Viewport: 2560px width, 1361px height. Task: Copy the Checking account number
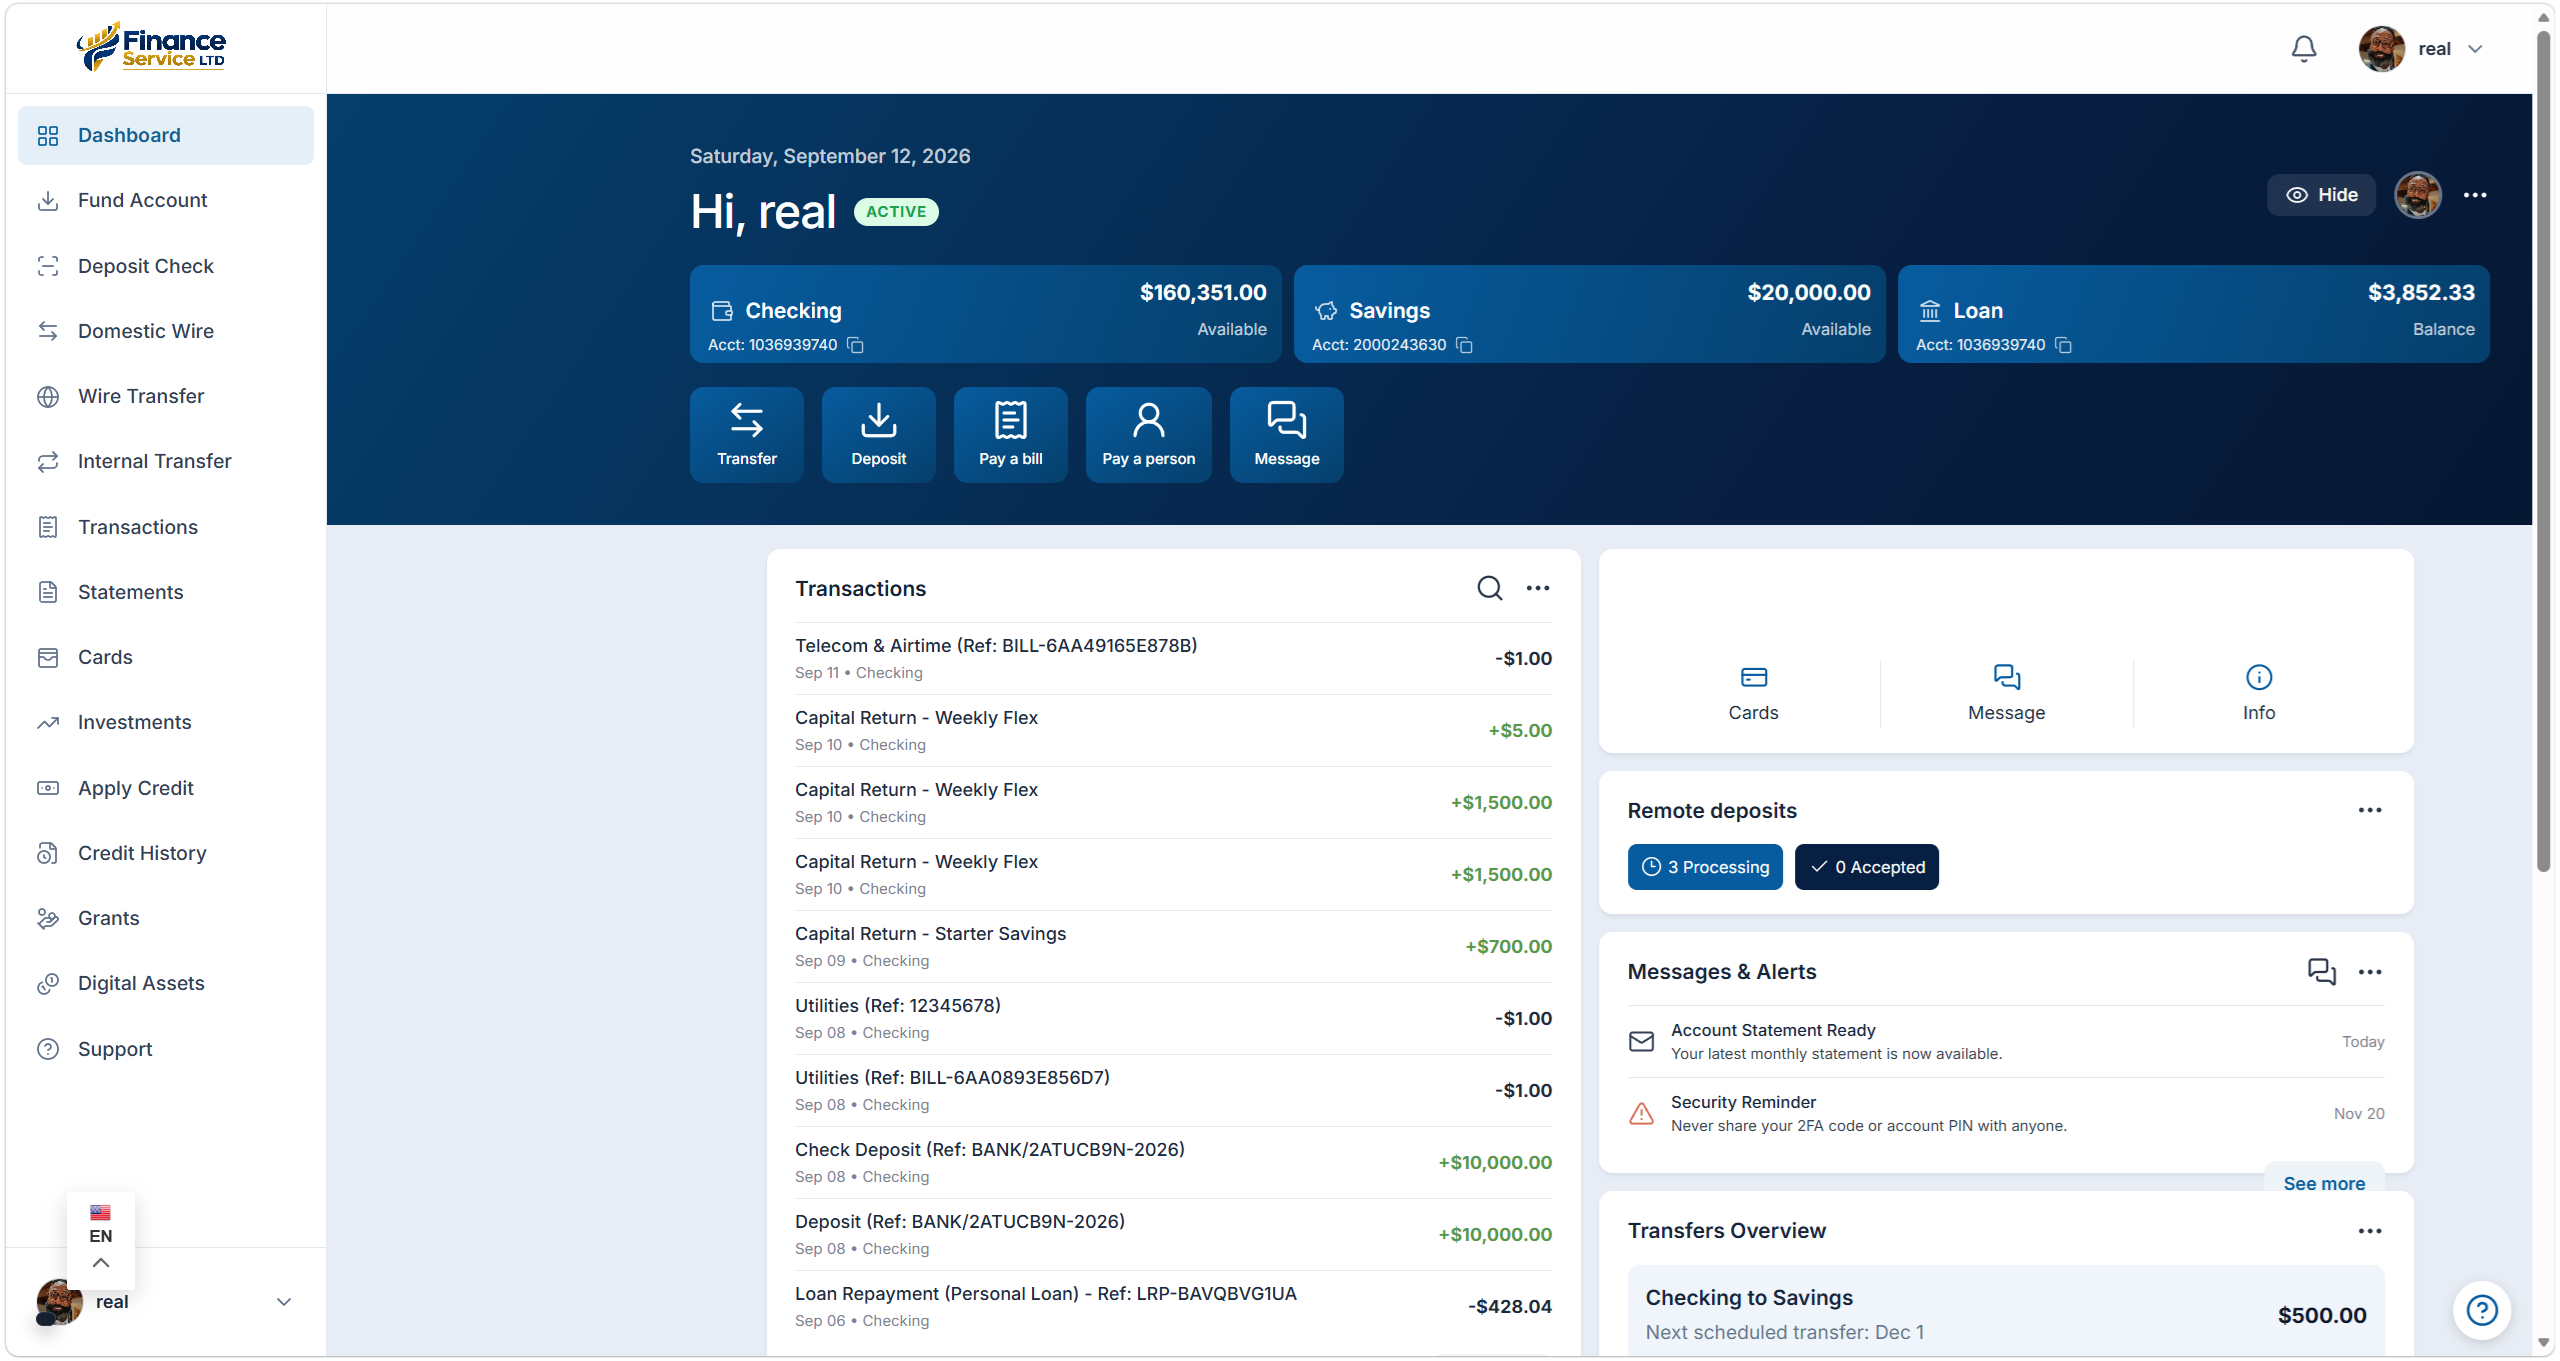pyautogui.click(x=855, y=345)
